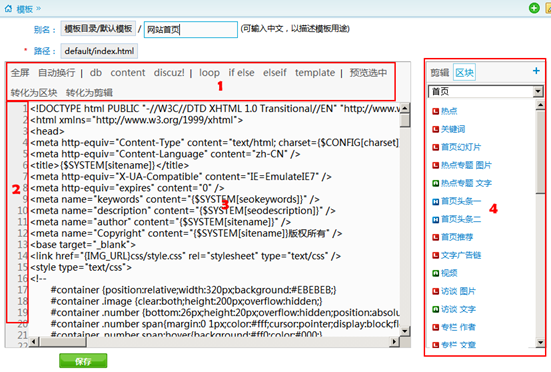
Task: Click the red icon beside 关键词
Action: (x=435, y=129)
